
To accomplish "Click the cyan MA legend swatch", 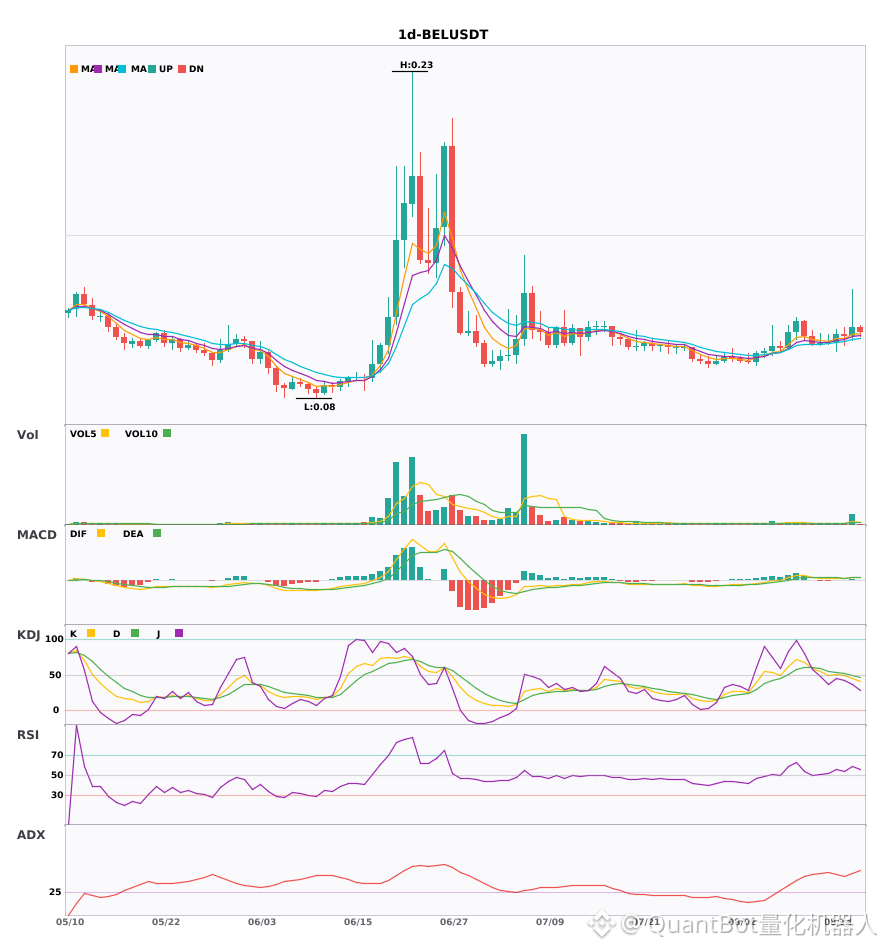I will tap(122, 69).
